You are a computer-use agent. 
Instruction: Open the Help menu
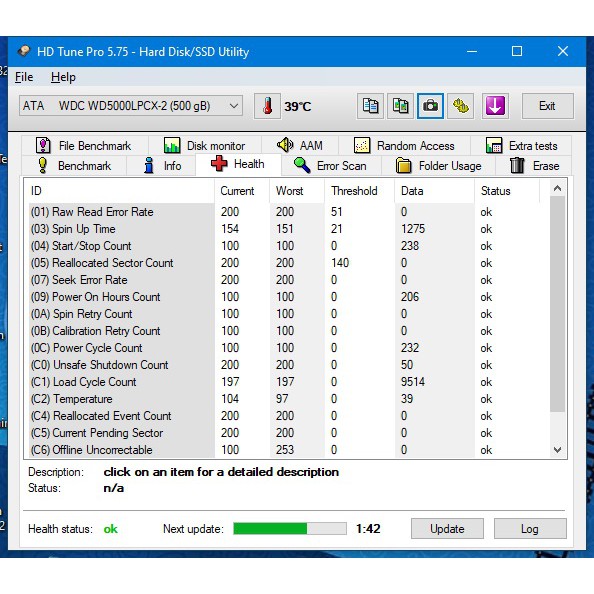click(x=63, y=77)
